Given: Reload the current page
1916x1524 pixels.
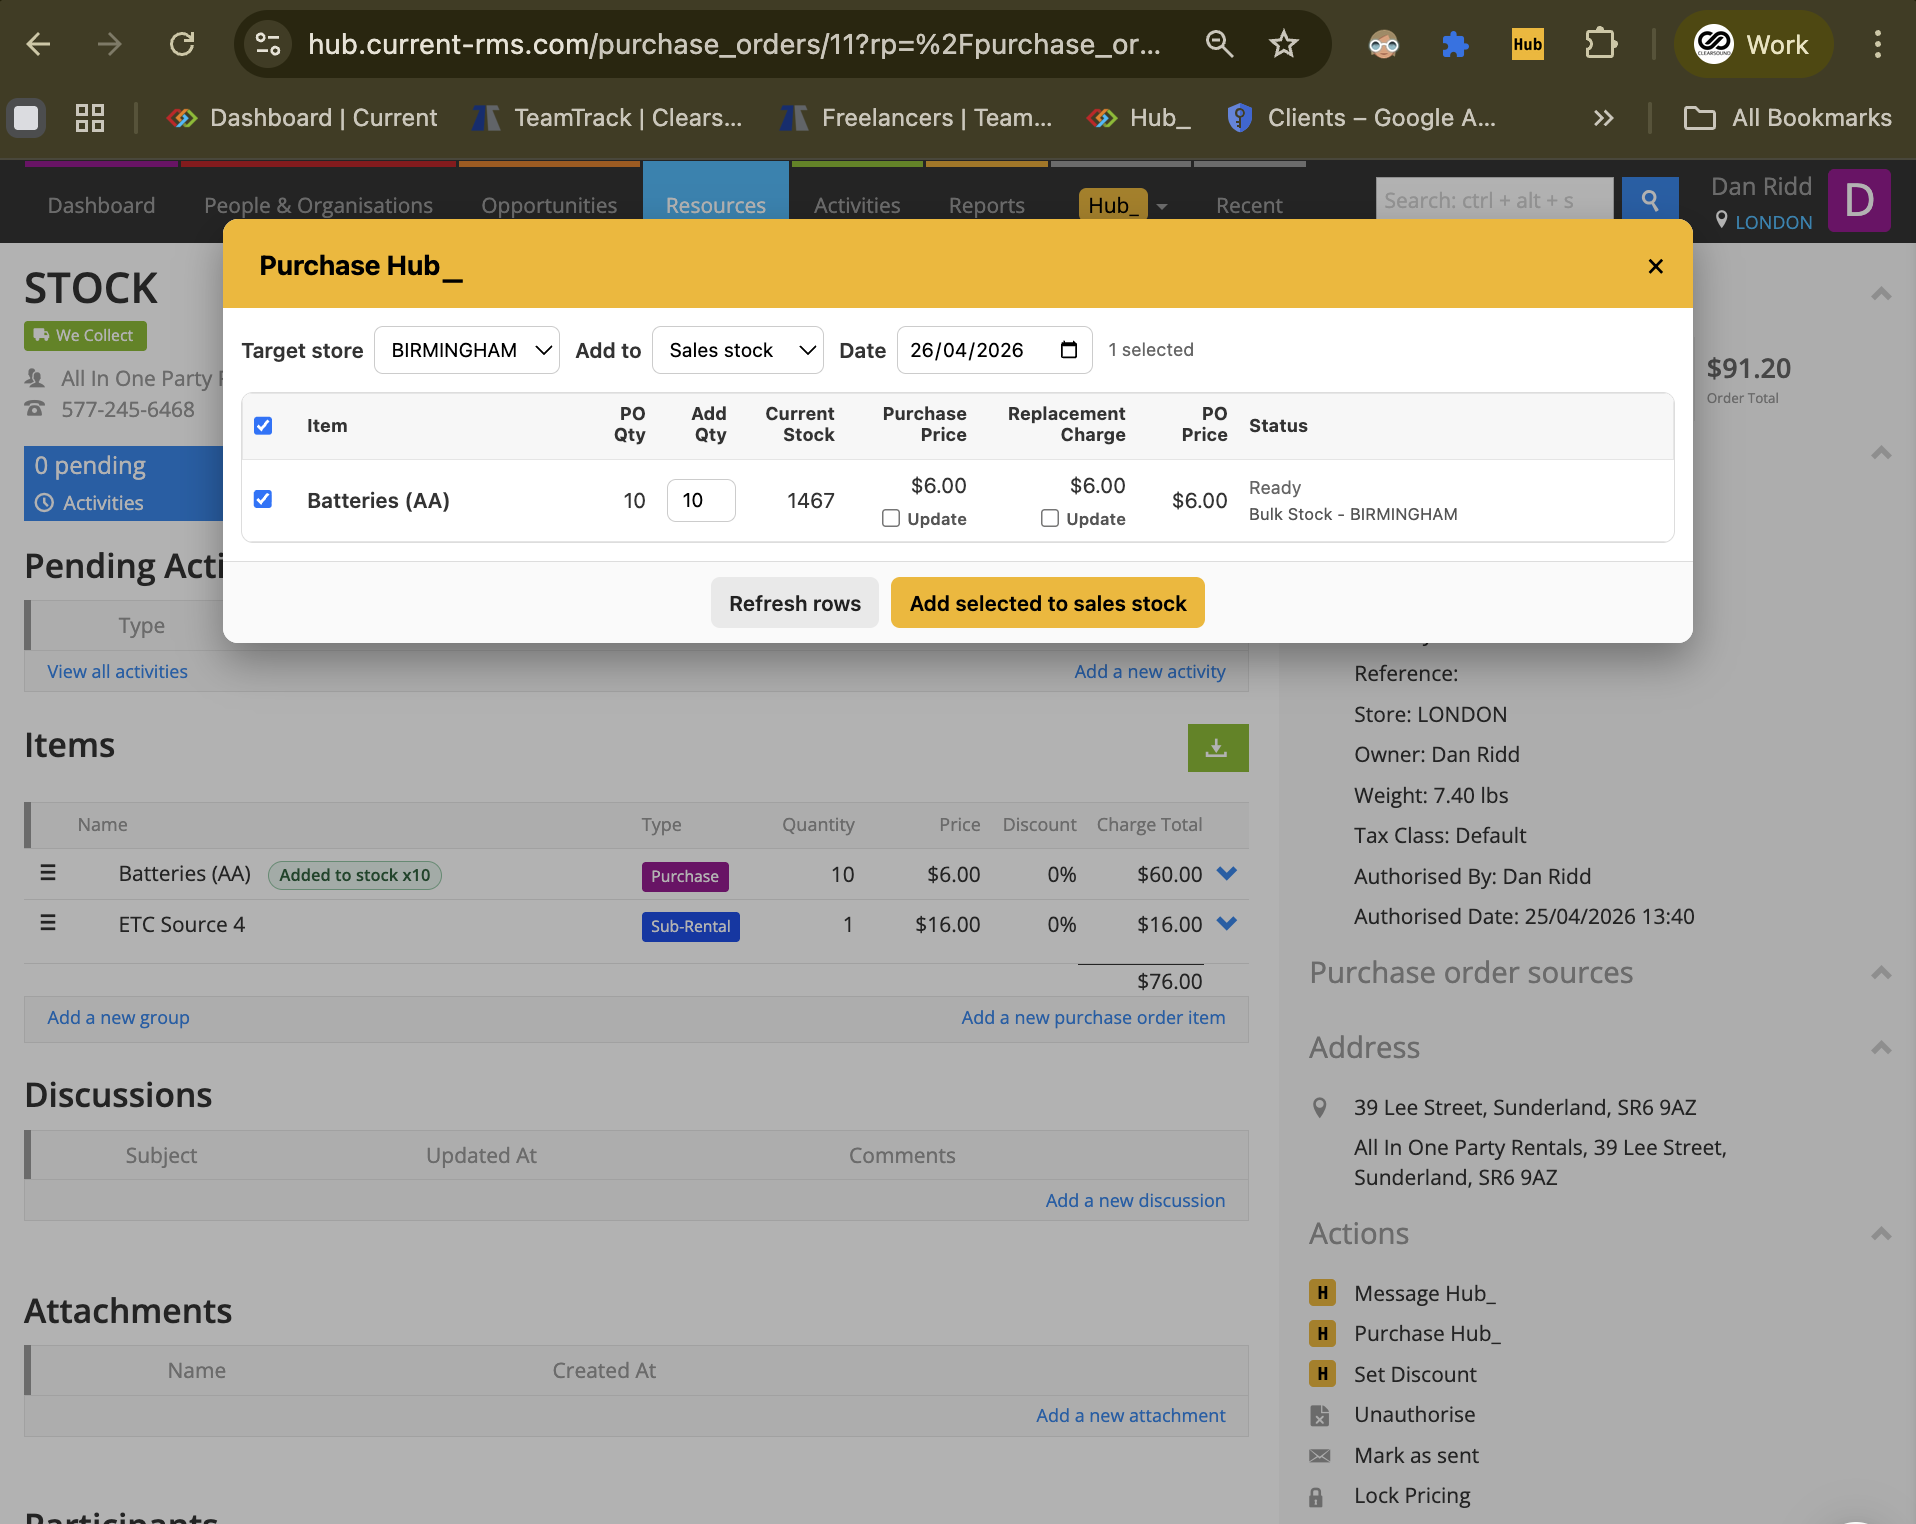Looking at the screenshot, I should click(182, 44).
